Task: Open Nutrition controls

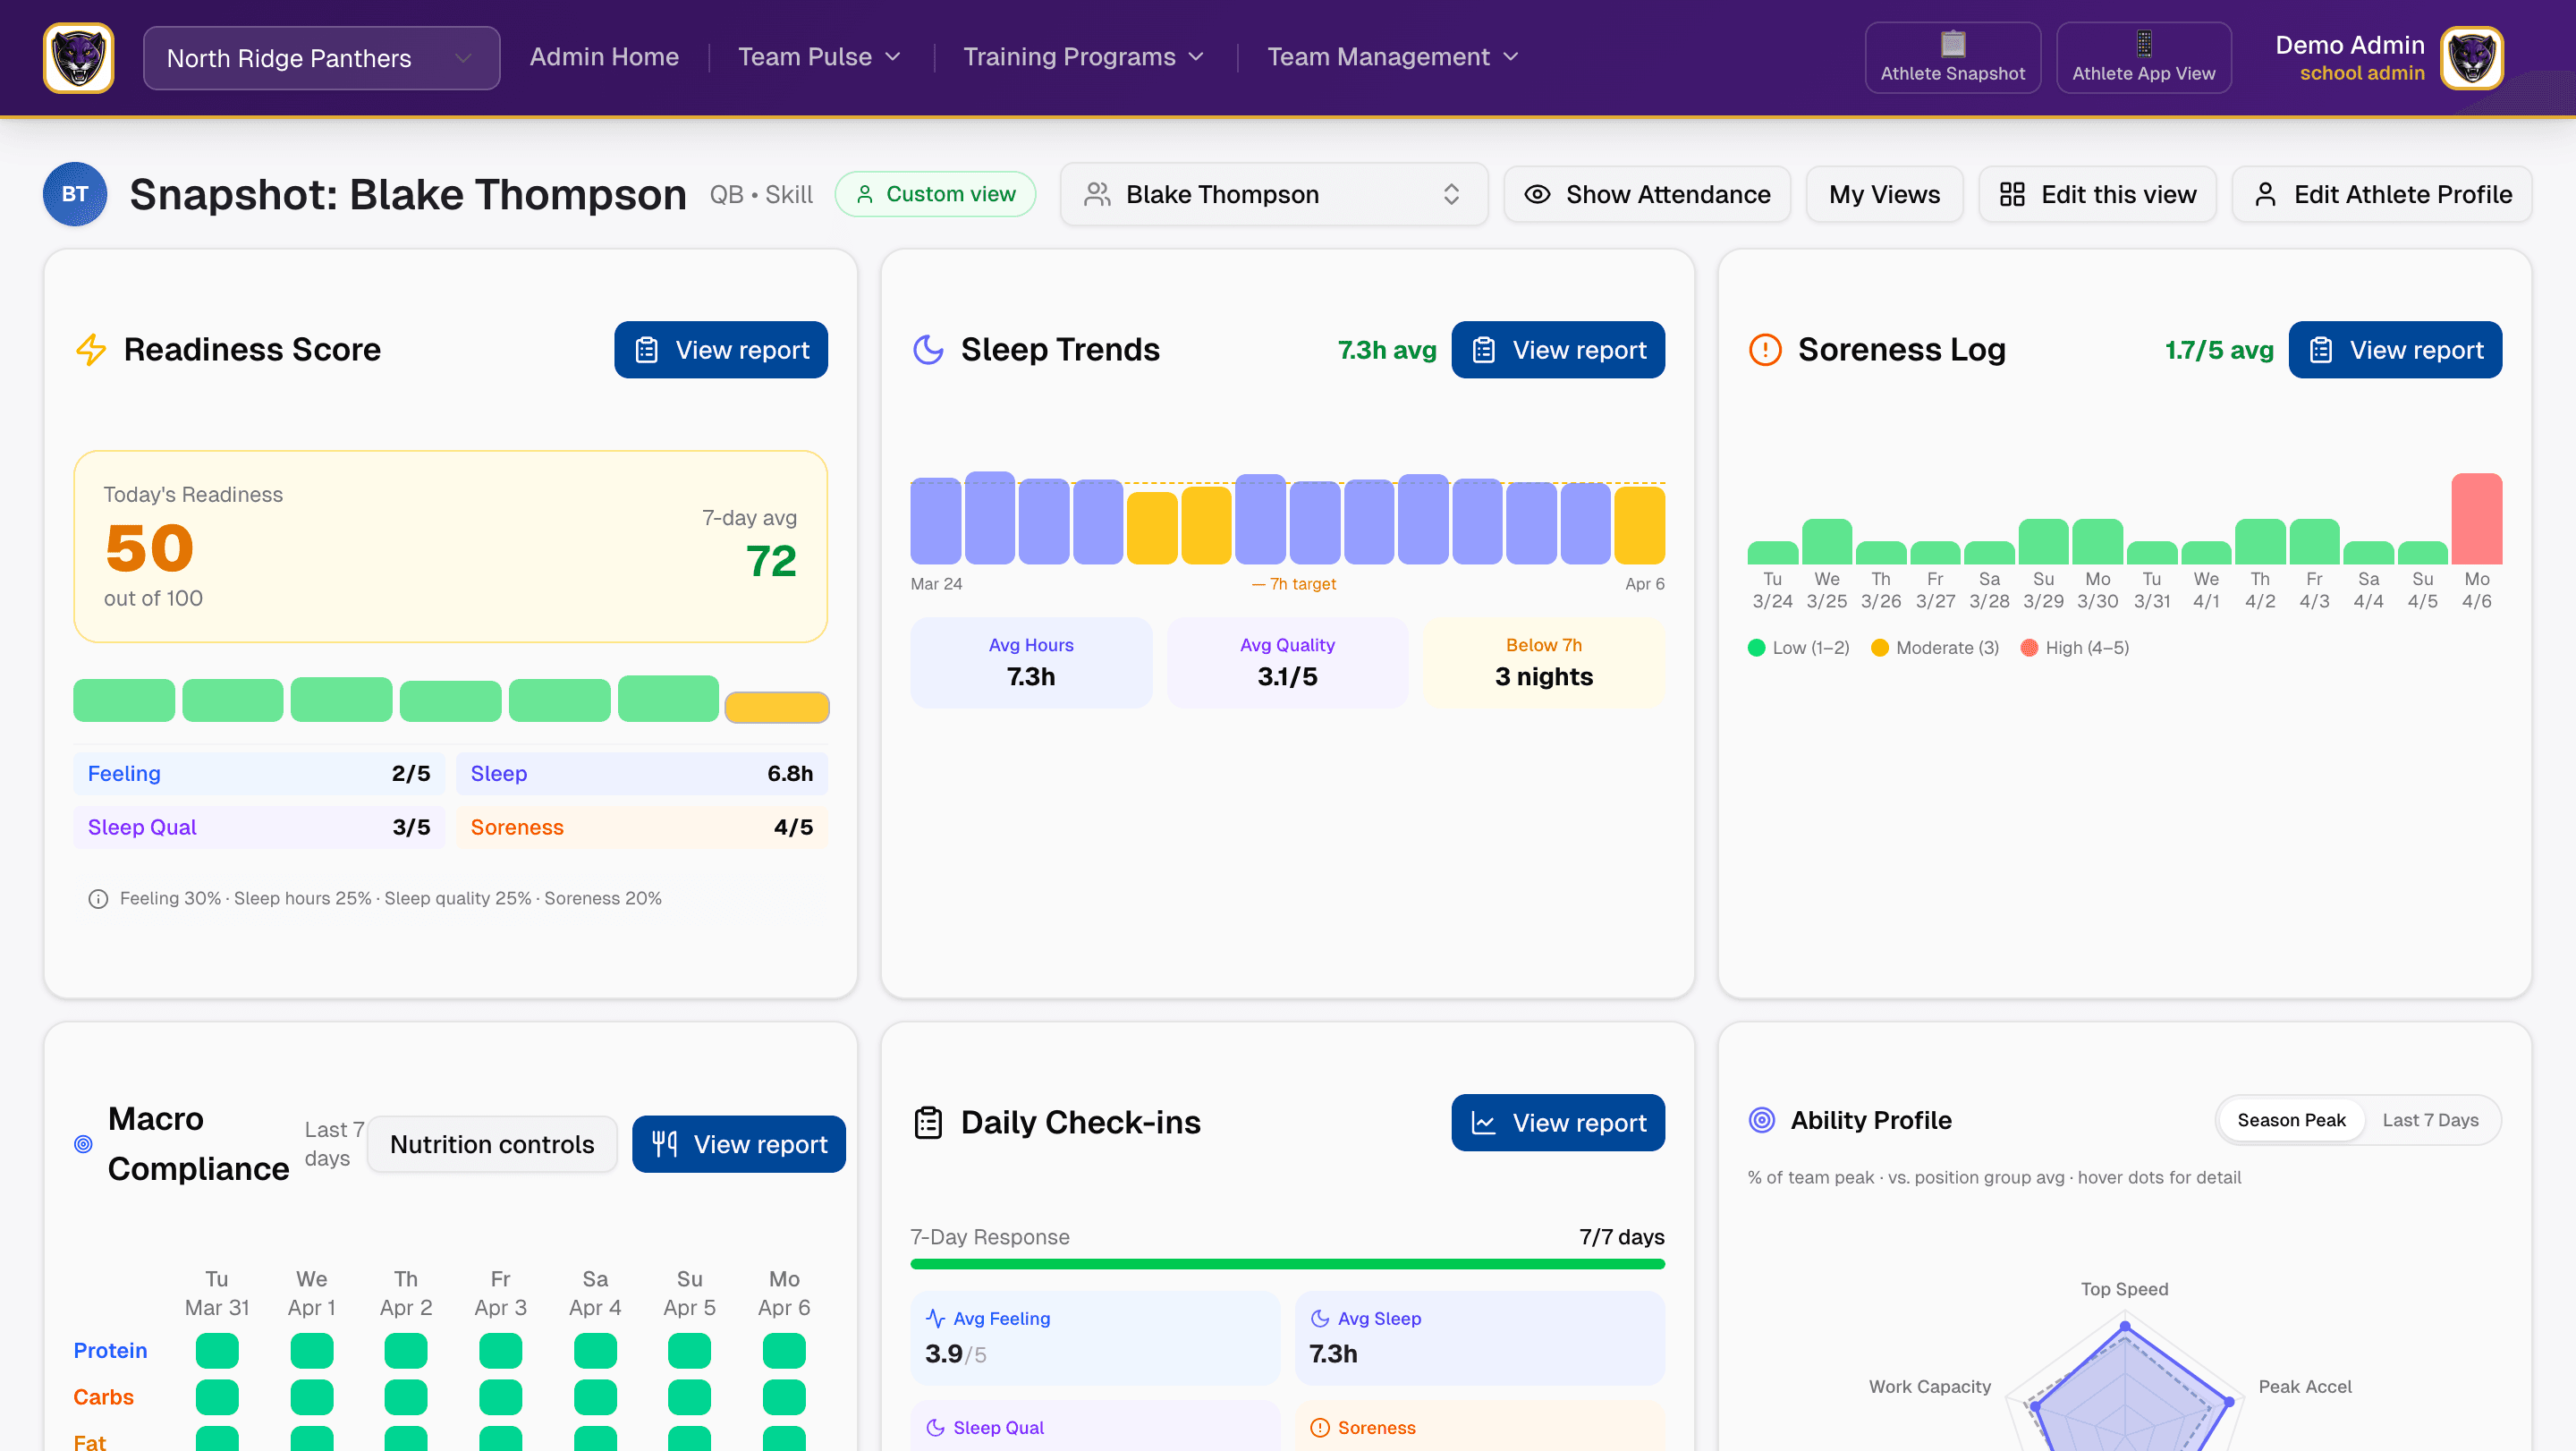Action: point(492,1144)
